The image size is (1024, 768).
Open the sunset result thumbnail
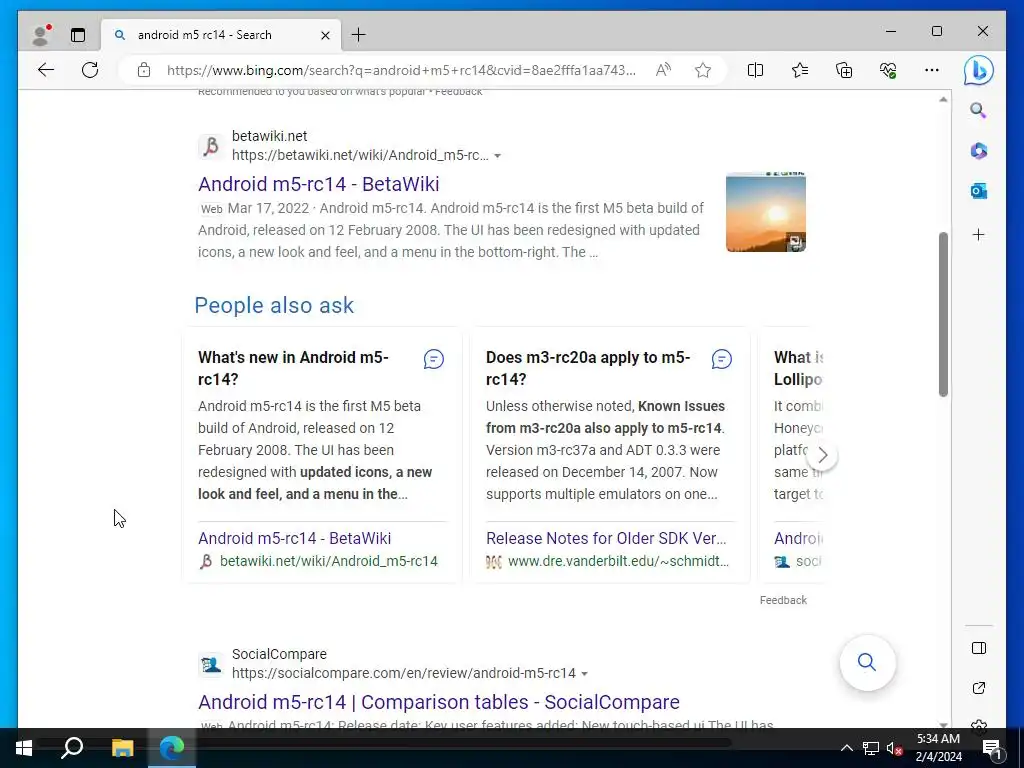click(765, 212)
